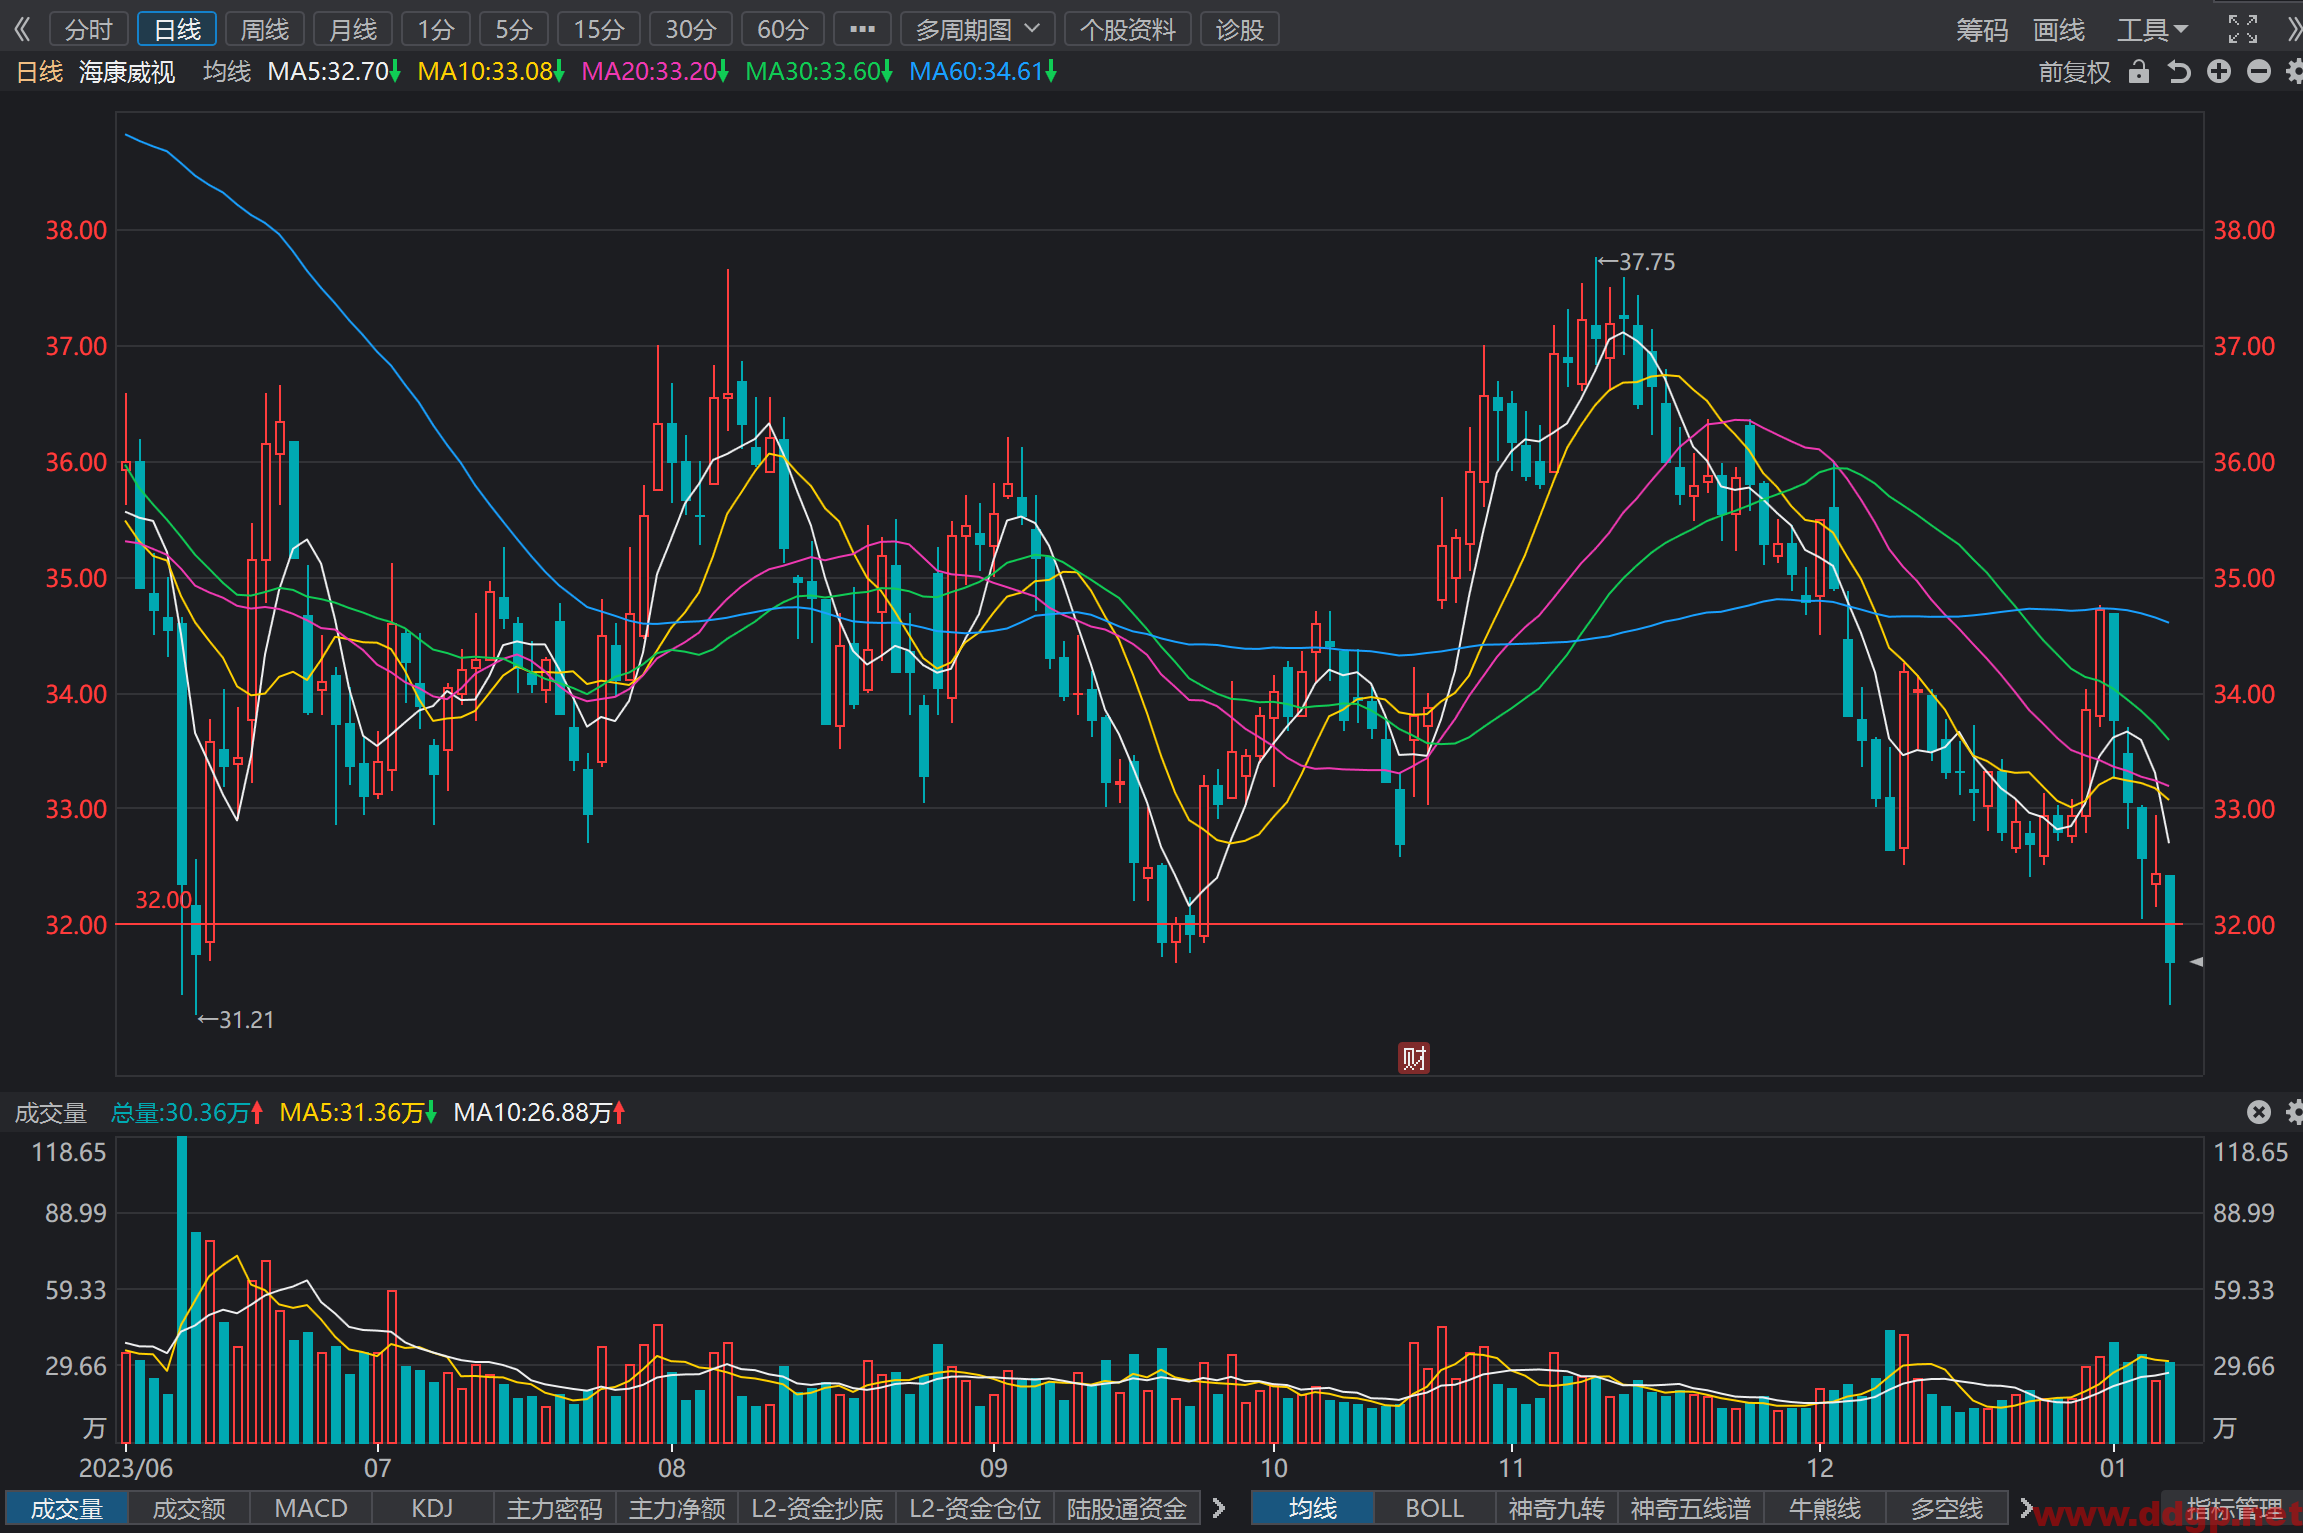Click the 32.00 horizontal price line label

(x=163, y=900)
